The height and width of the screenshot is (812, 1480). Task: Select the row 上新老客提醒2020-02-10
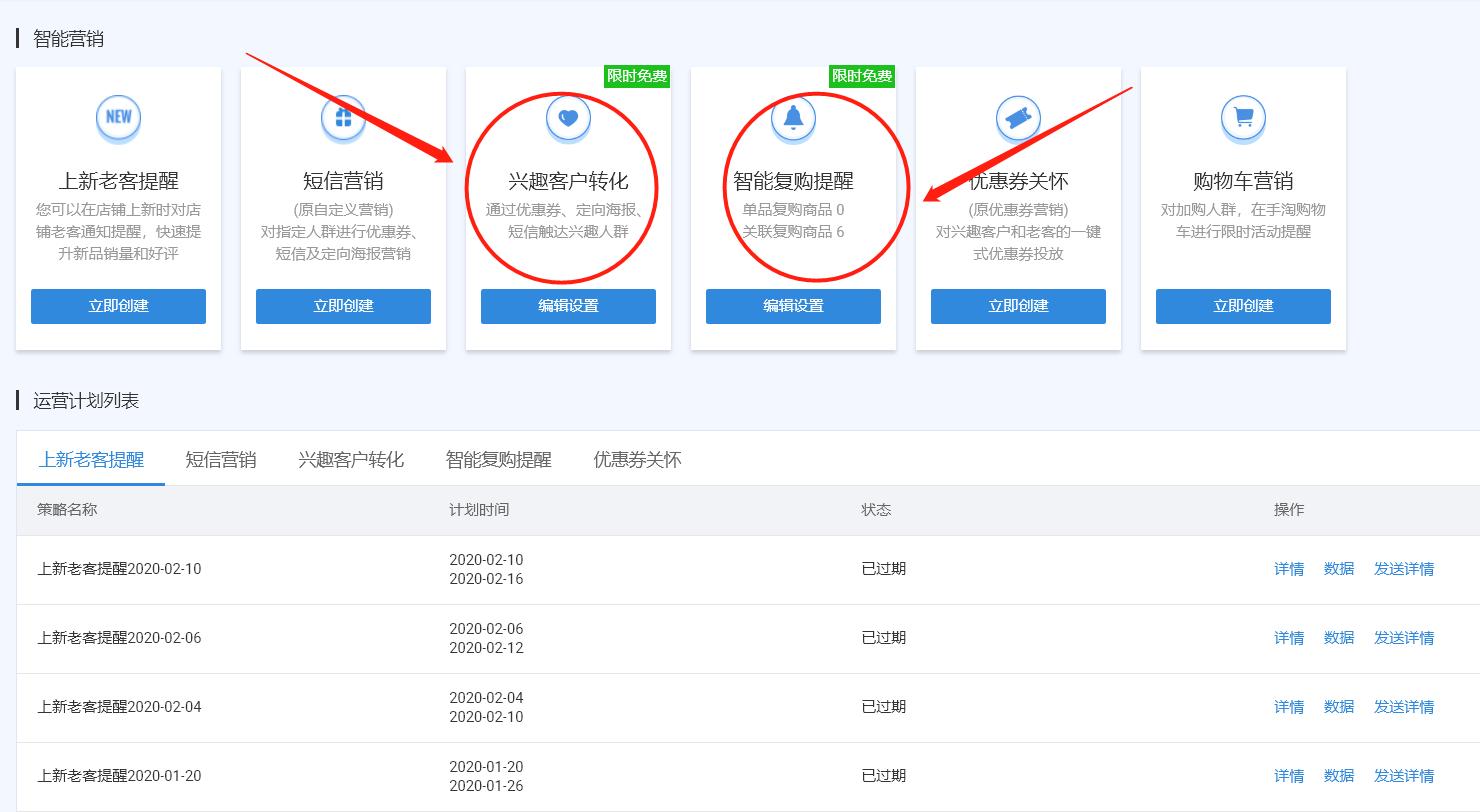pyautogui.click(x=748, y=569)
